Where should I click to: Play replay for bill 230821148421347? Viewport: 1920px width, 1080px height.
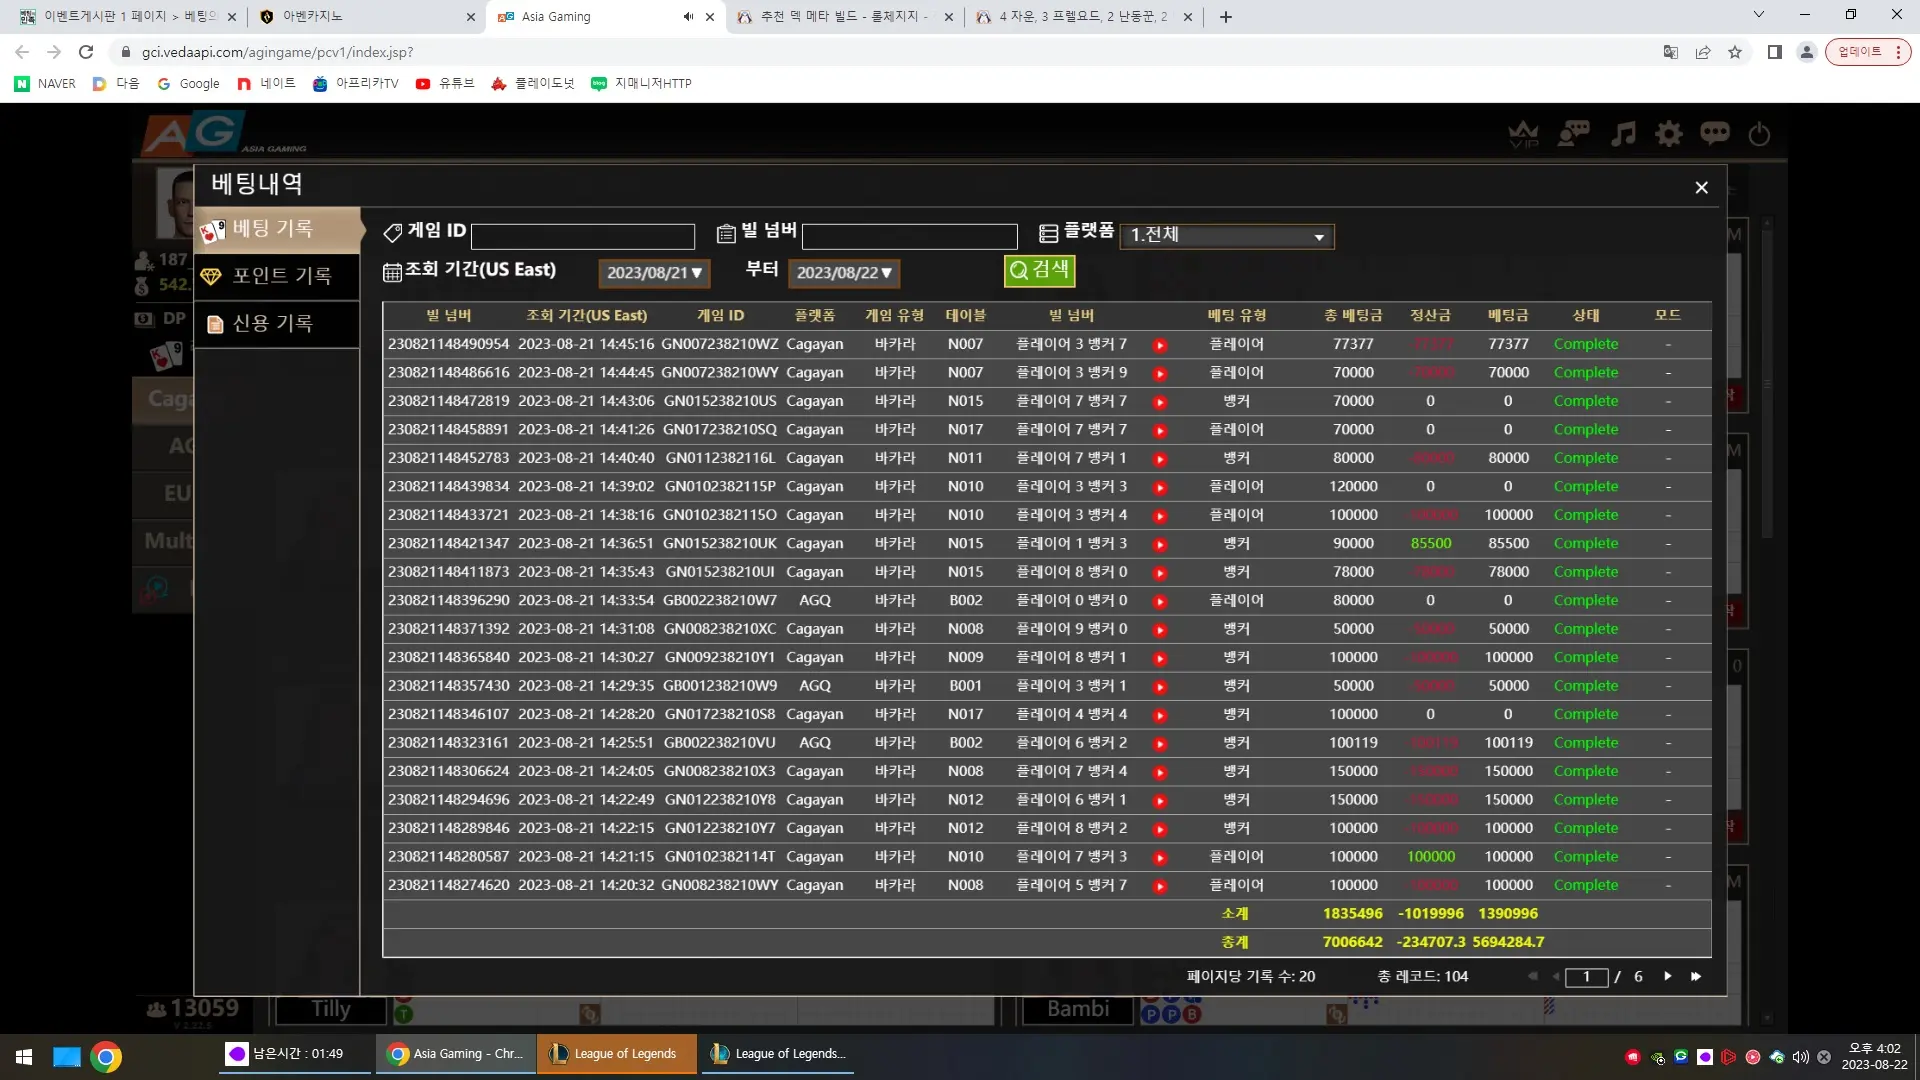coord(1160,545)
